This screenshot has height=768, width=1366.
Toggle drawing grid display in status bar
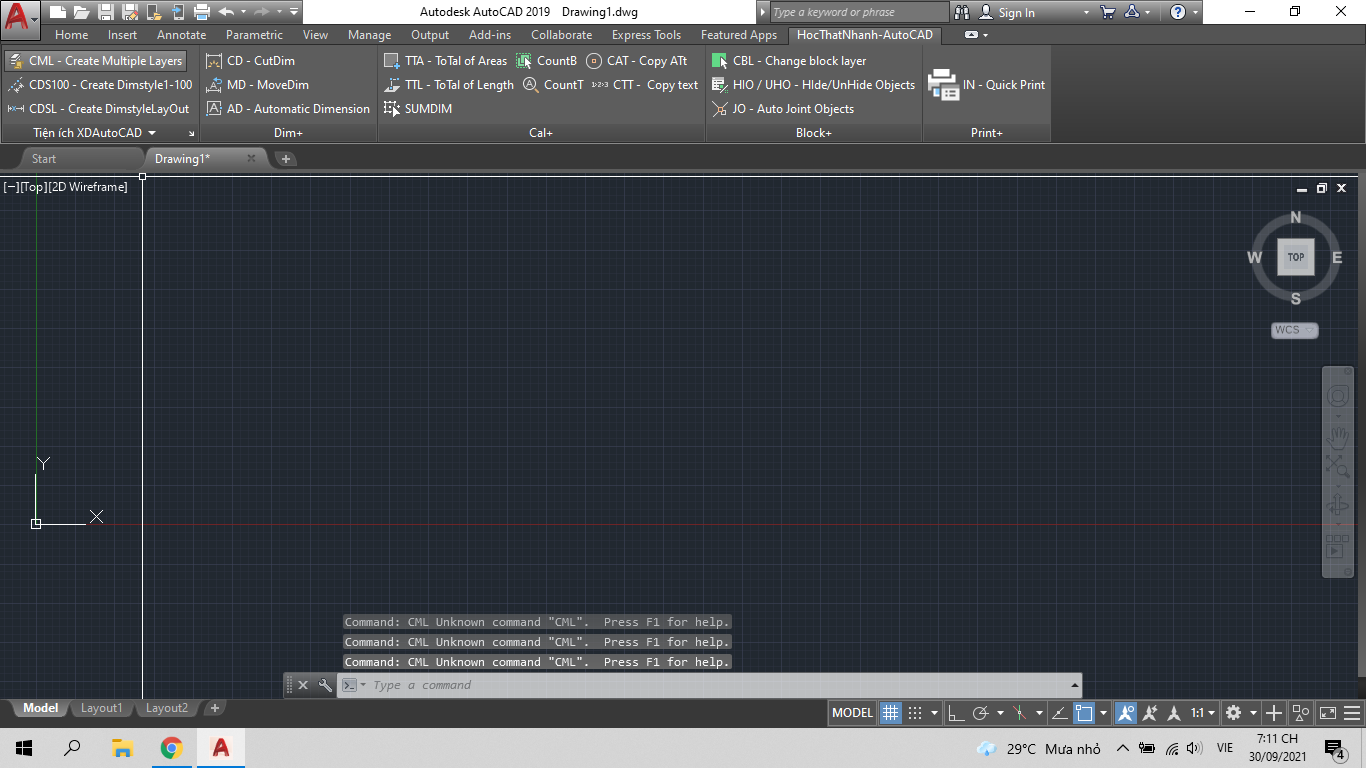(x=890, y=713)
